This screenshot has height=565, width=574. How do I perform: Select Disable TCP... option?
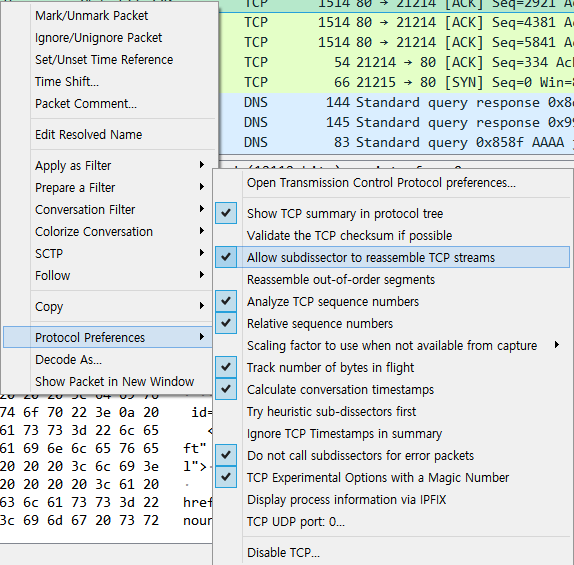392,552
